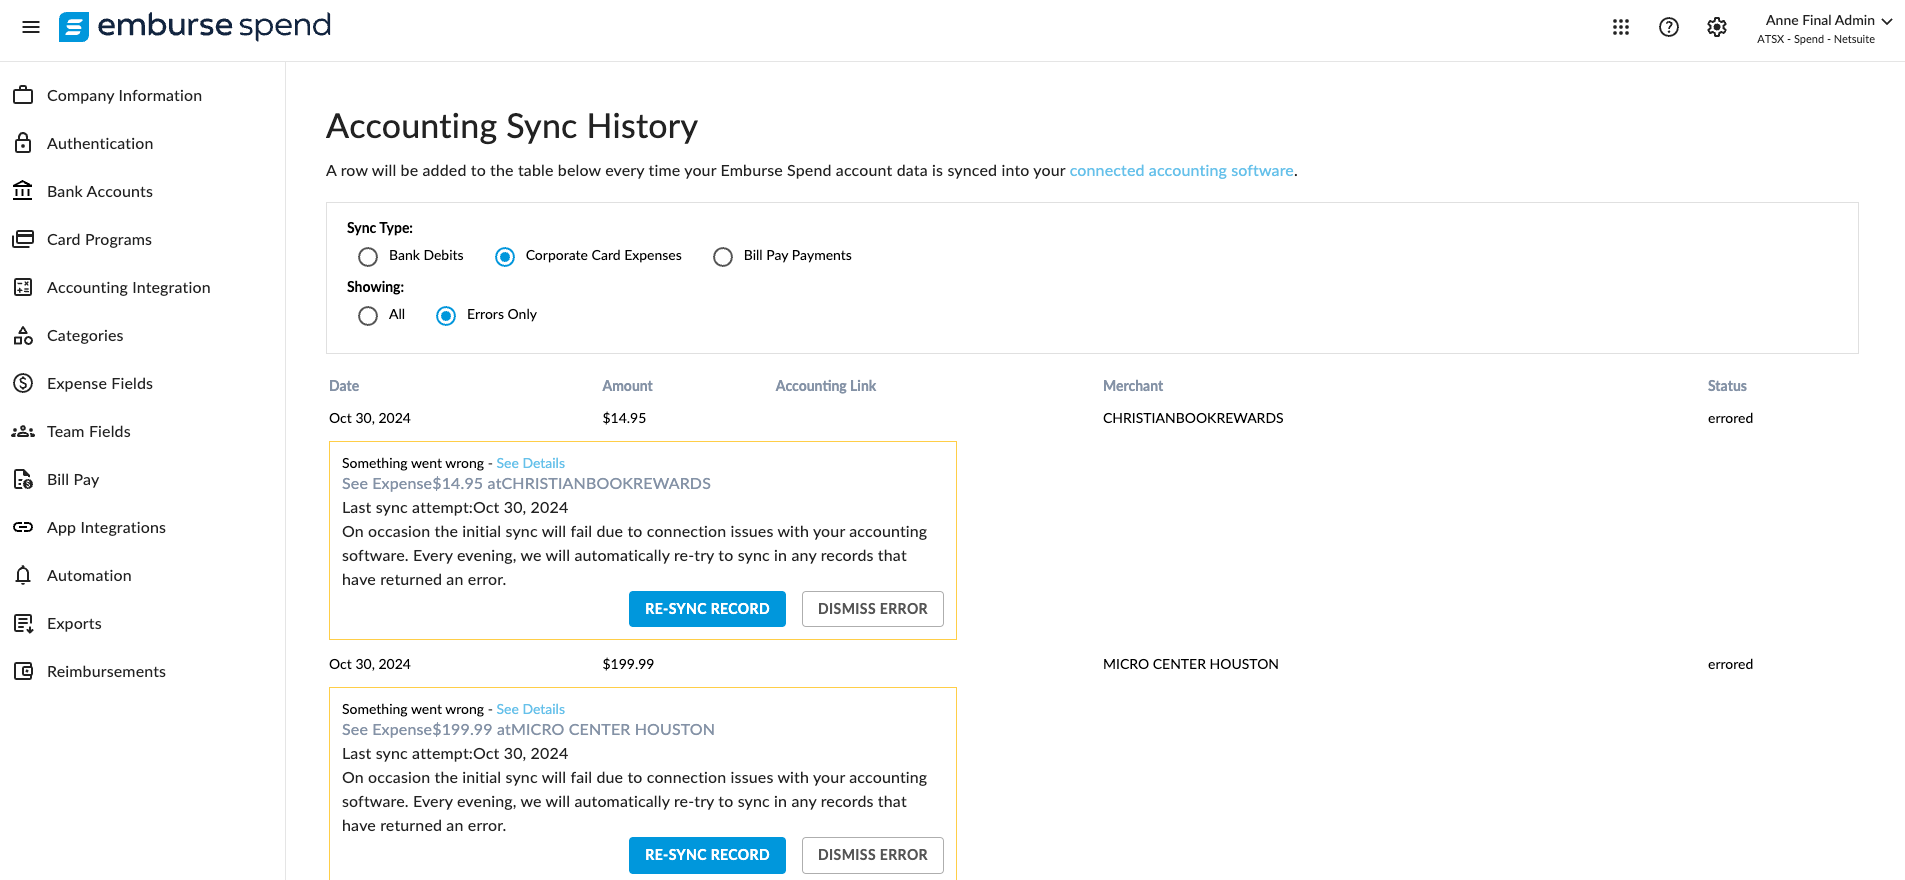Navigate to Bill Pay
This screenshot has height=880, width=1905.
[x=73, y=479]
